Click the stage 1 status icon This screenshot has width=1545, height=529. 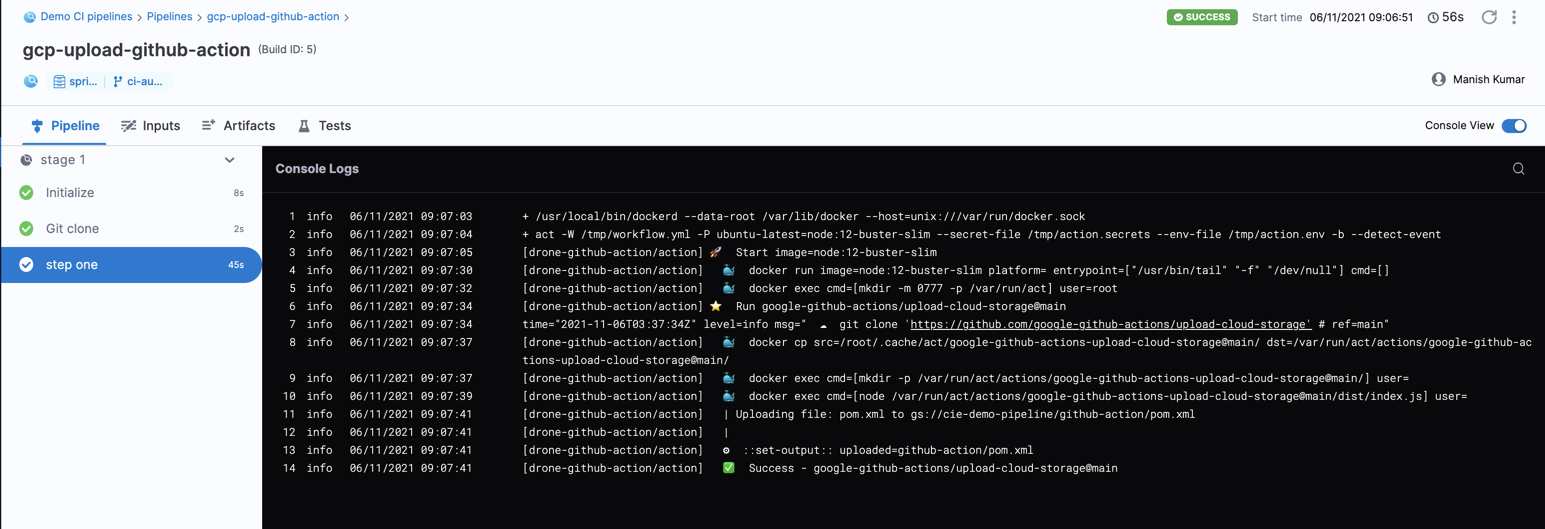tap(27, 160)
